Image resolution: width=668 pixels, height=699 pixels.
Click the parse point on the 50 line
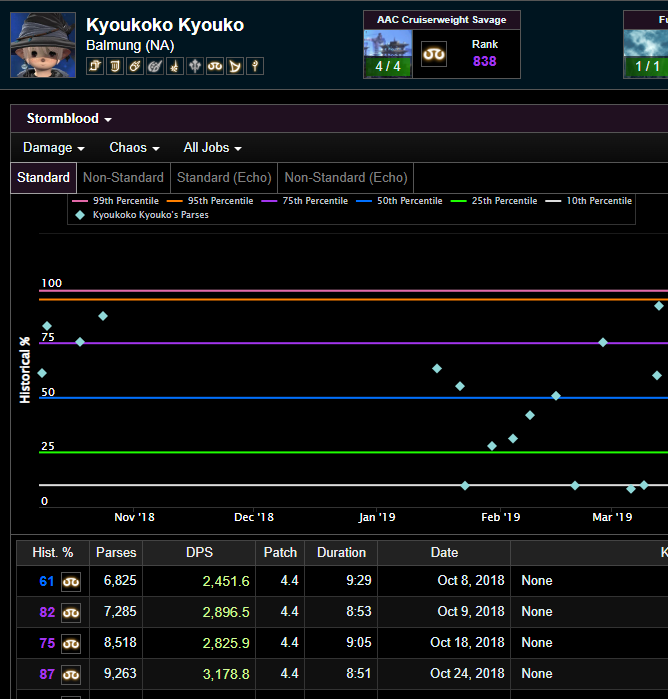point(556,395)
